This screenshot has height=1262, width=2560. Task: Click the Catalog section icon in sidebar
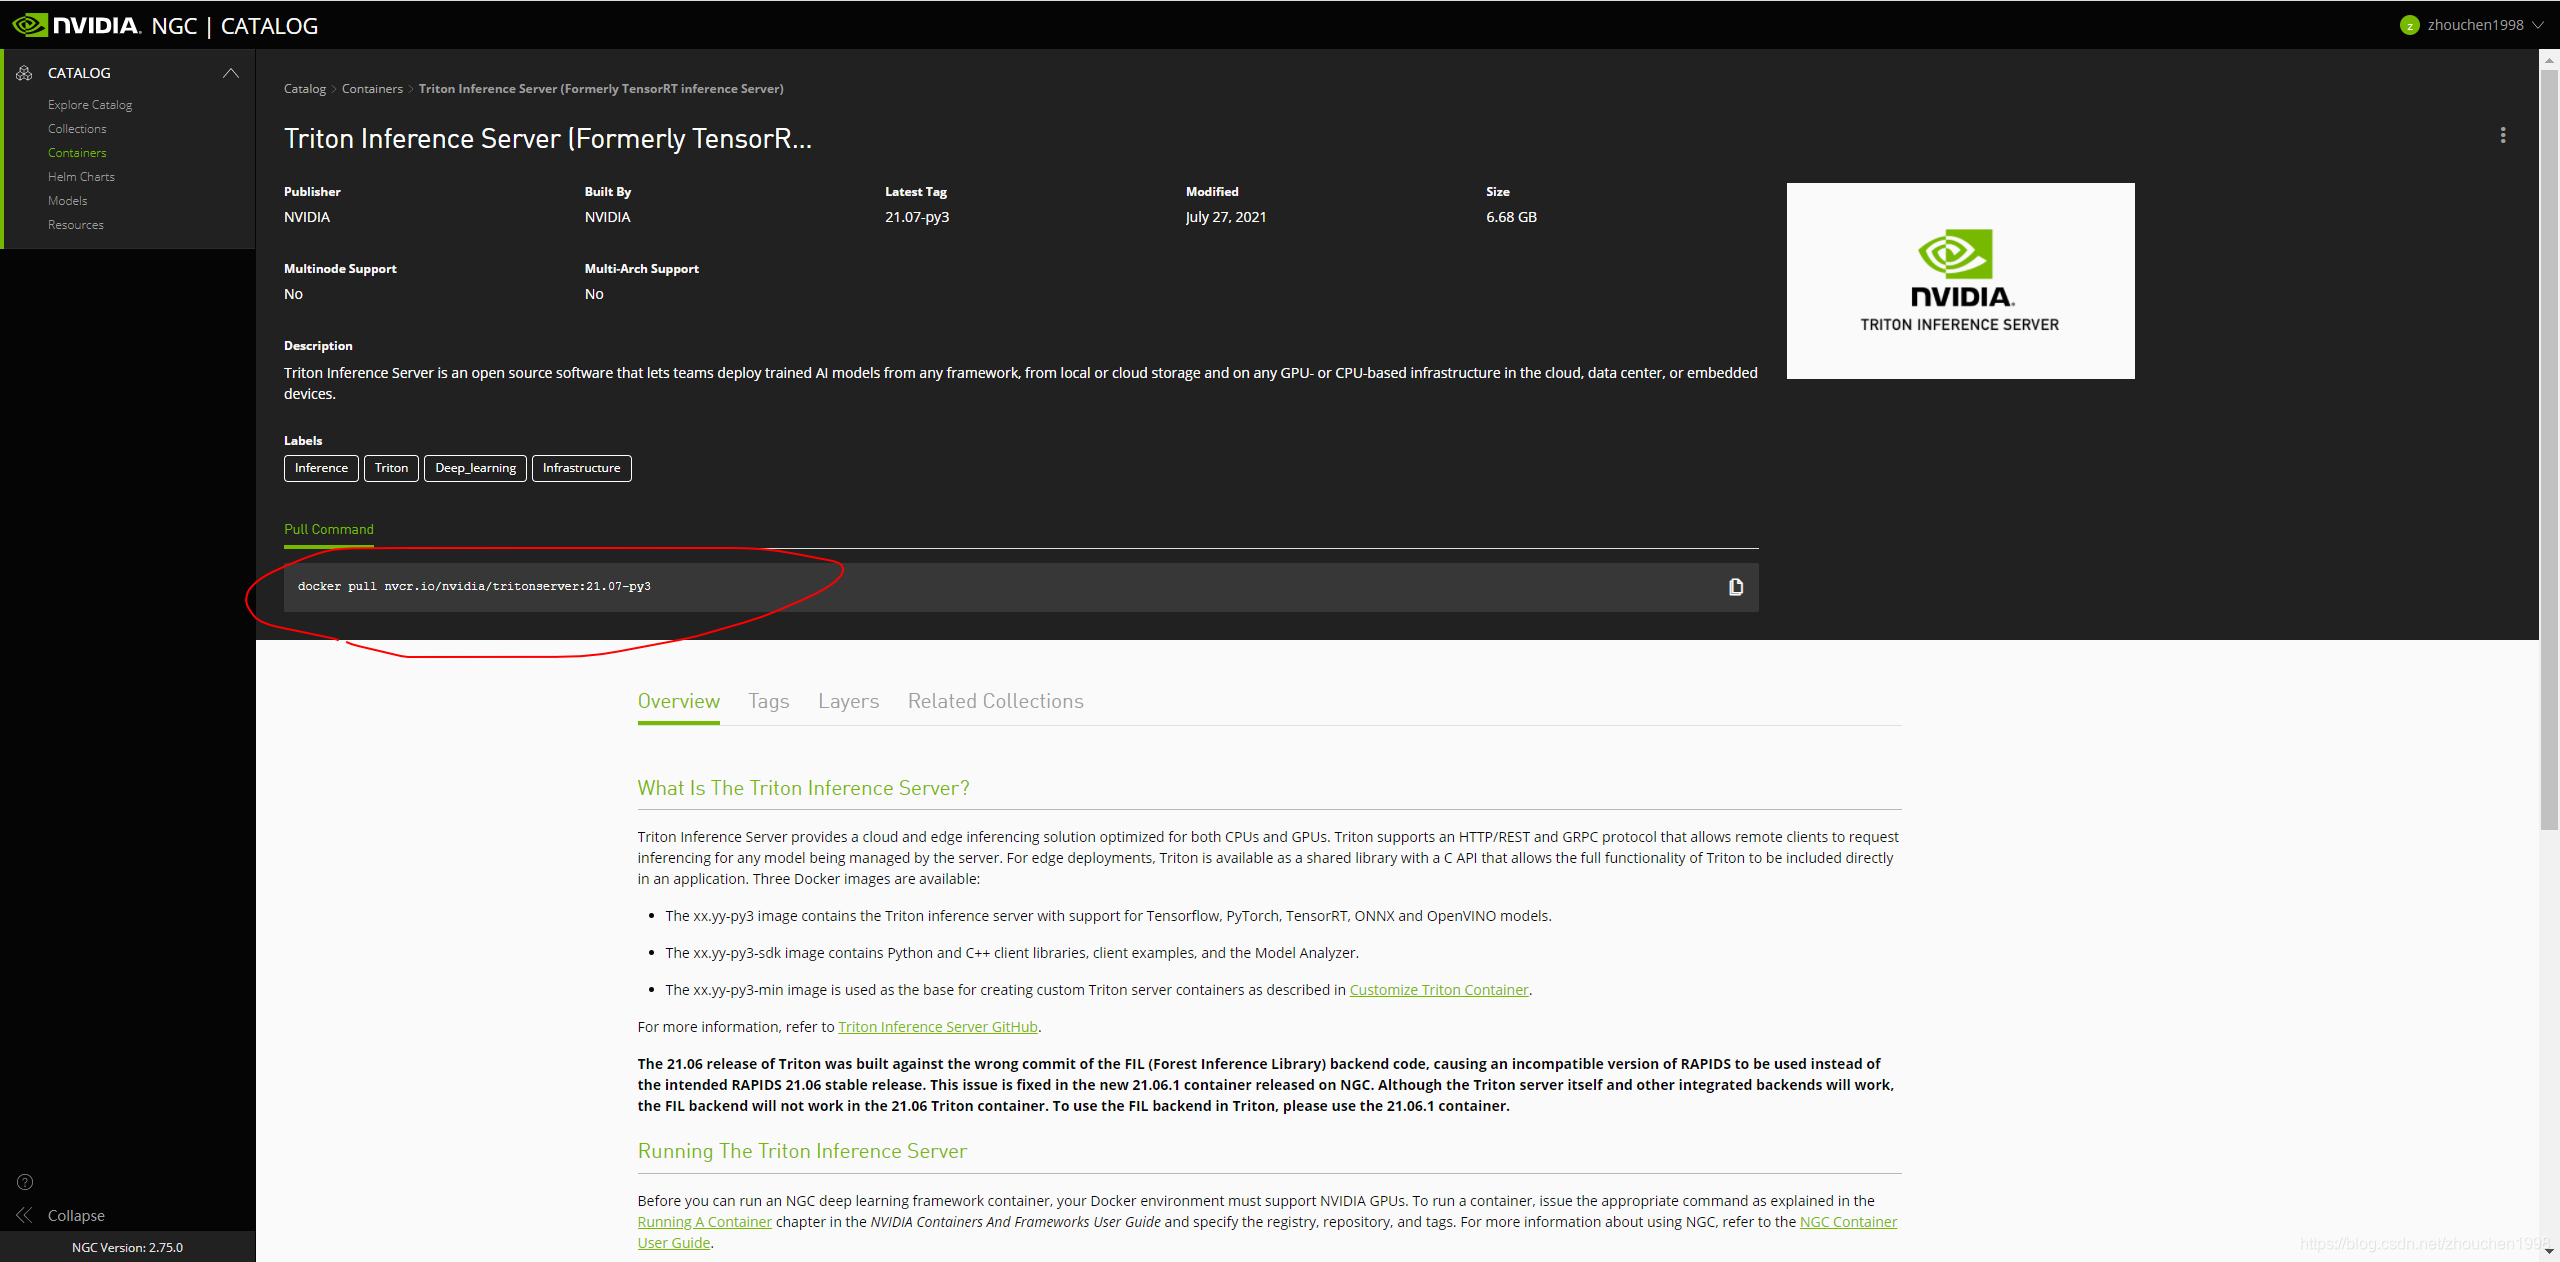[x=24, y=73]
